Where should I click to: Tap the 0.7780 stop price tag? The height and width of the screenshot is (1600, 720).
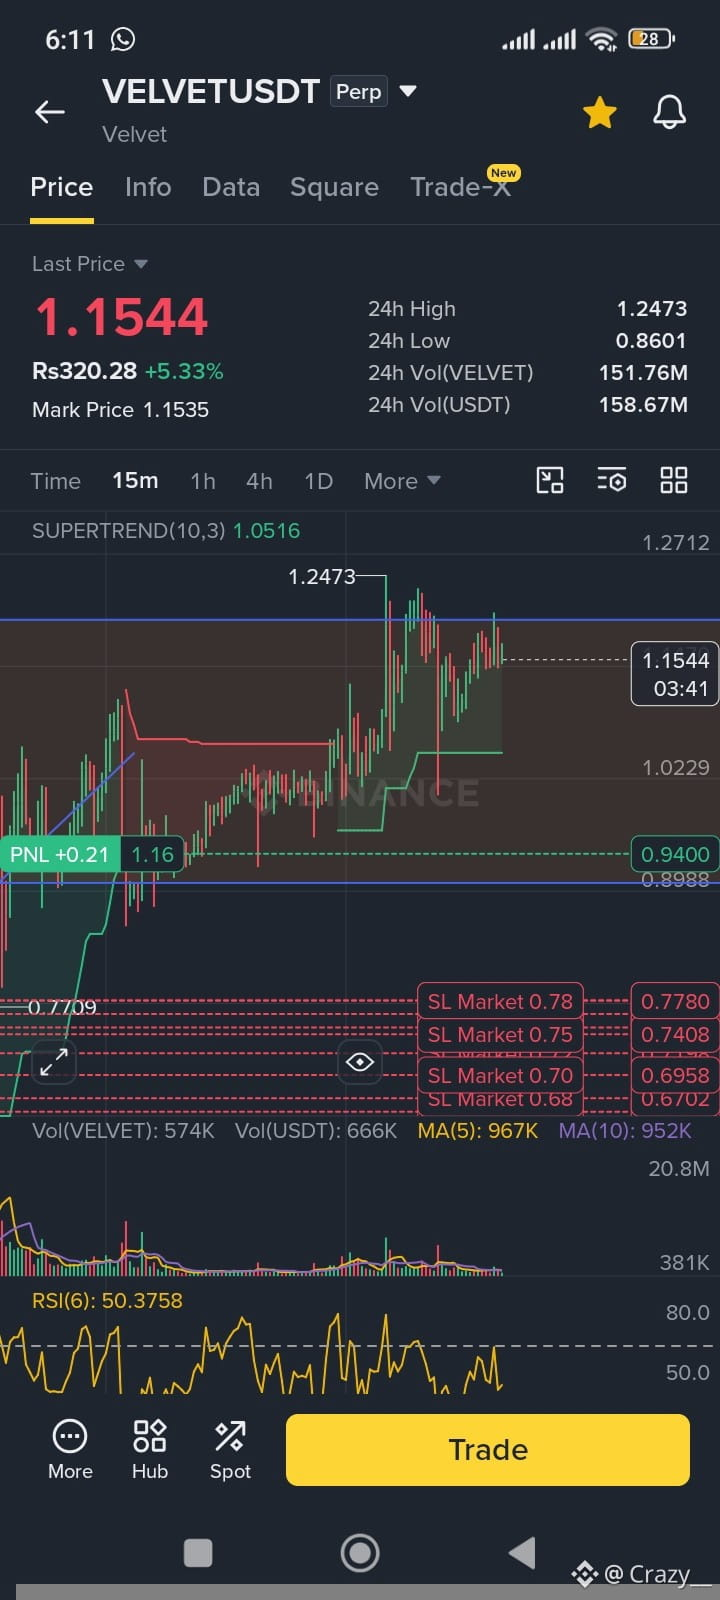coord(675,1001)
